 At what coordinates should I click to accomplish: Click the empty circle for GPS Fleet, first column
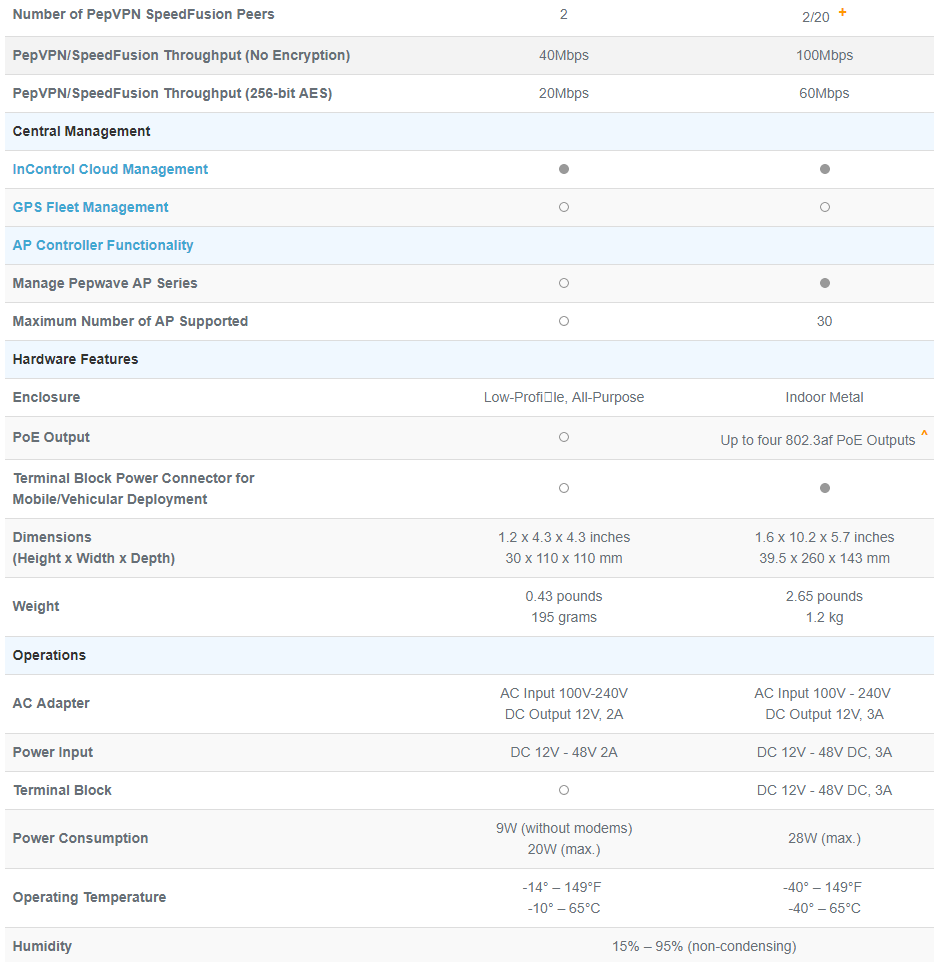564,207
